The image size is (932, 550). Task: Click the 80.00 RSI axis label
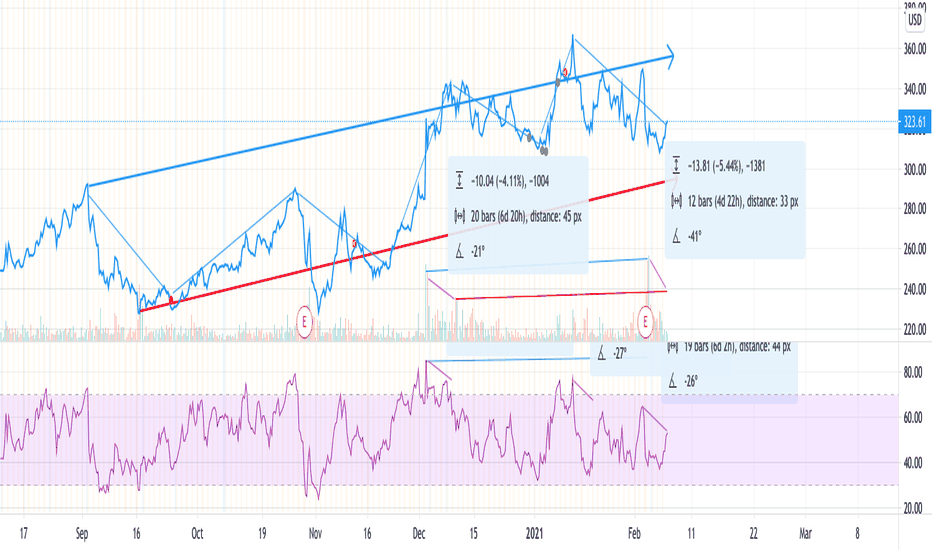[x=913, y=373]
